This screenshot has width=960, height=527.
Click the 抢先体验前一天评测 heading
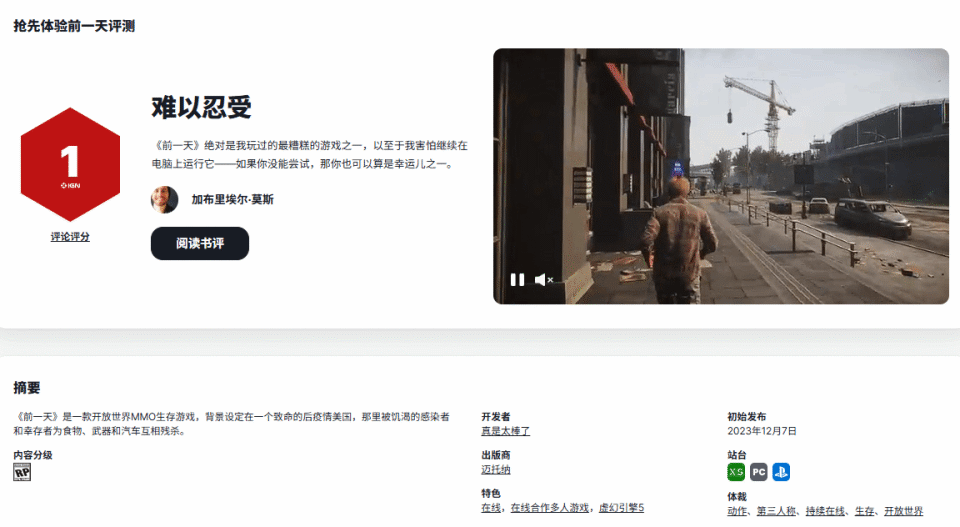click(74, 26)
